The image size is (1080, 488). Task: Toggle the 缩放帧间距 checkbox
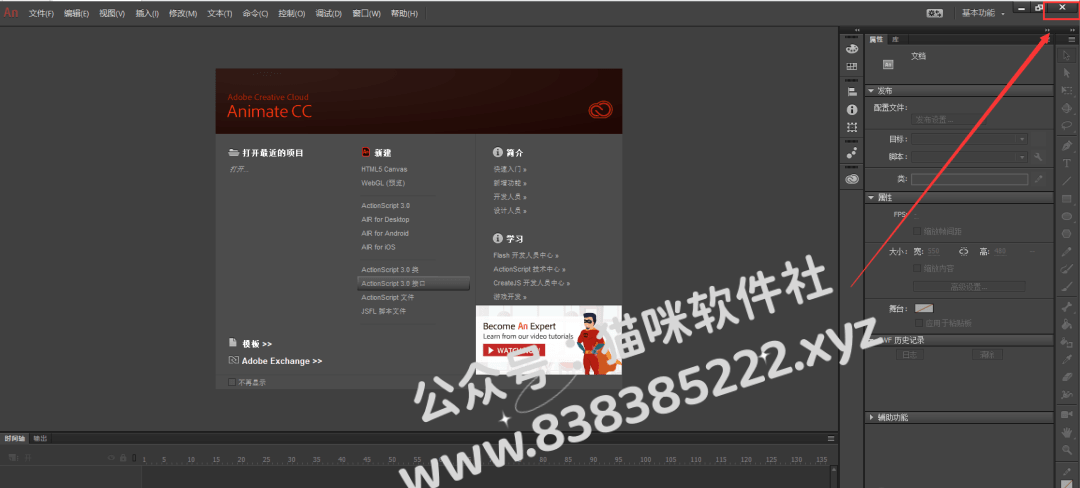click(917, 231)
